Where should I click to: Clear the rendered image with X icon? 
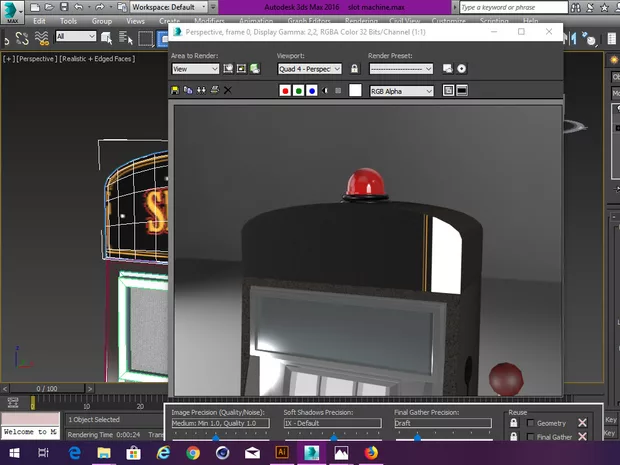[227, 90]
